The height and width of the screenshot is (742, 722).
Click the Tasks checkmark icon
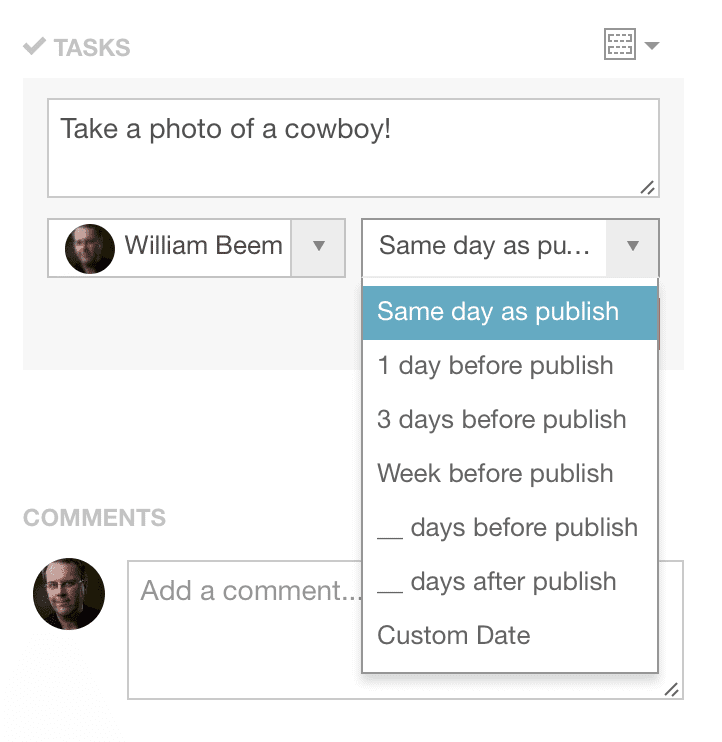pos(35,46)
